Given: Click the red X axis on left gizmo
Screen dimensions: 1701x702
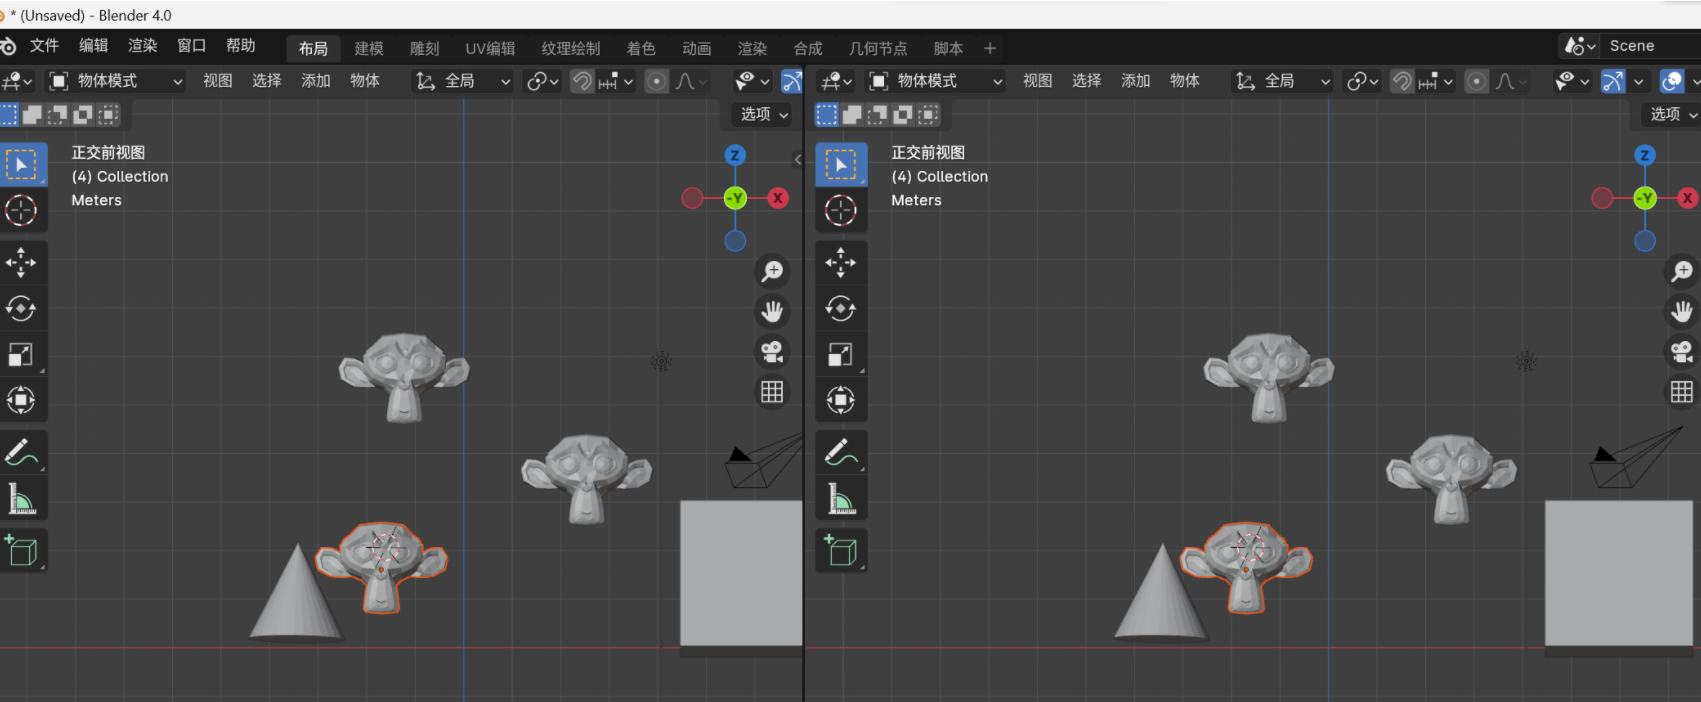Looking at the screenshot, I should click(777, 198).
